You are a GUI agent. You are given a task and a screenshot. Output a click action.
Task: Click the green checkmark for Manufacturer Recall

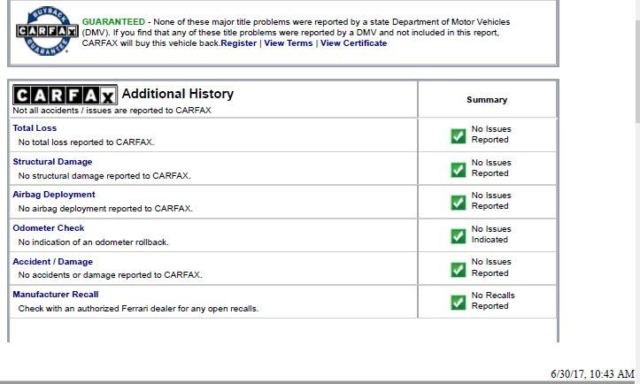click(x=458, y=302)
